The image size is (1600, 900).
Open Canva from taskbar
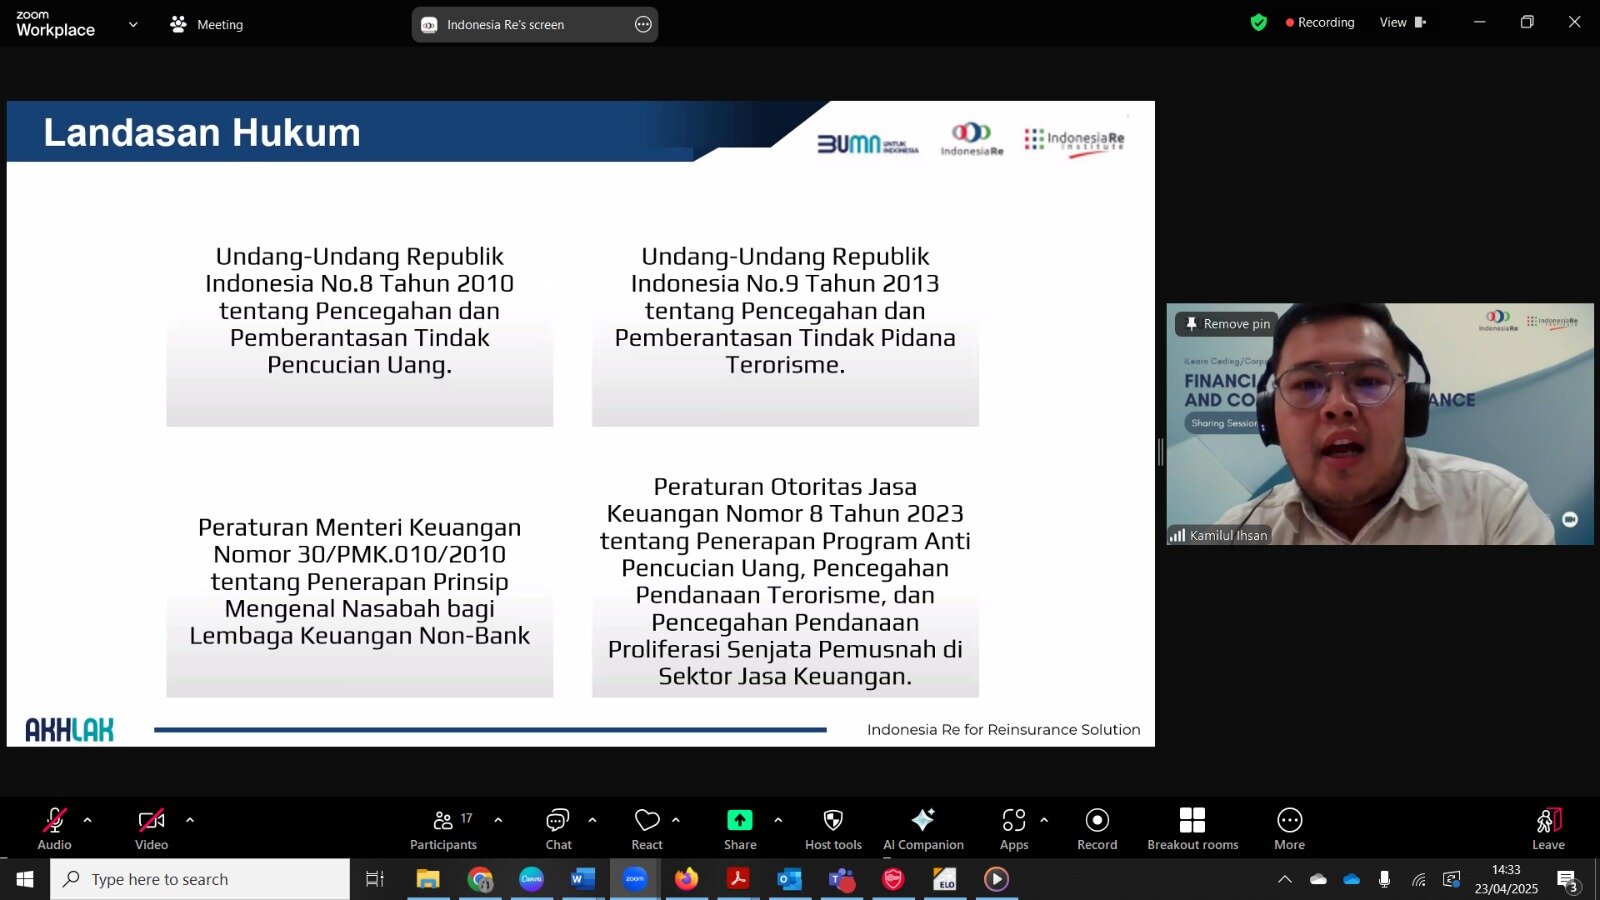(531, 879)
